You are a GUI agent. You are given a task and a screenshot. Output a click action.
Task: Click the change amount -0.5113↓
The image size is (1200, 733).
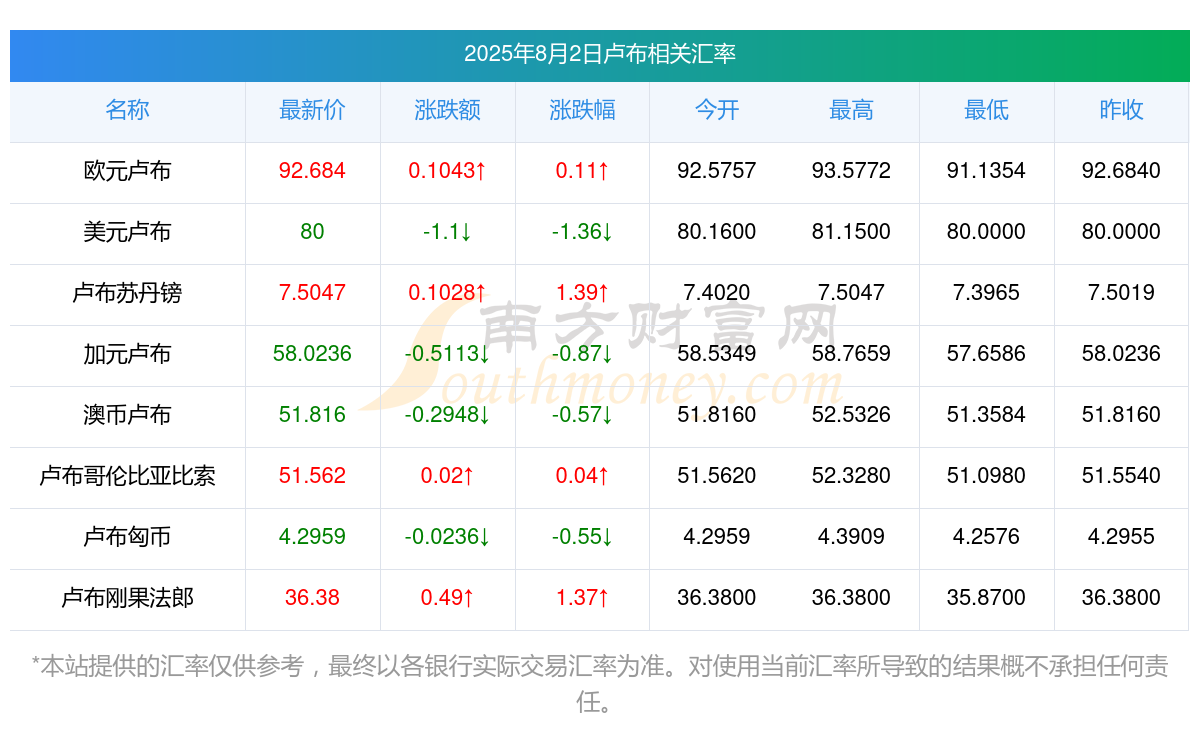coord(447,354)
